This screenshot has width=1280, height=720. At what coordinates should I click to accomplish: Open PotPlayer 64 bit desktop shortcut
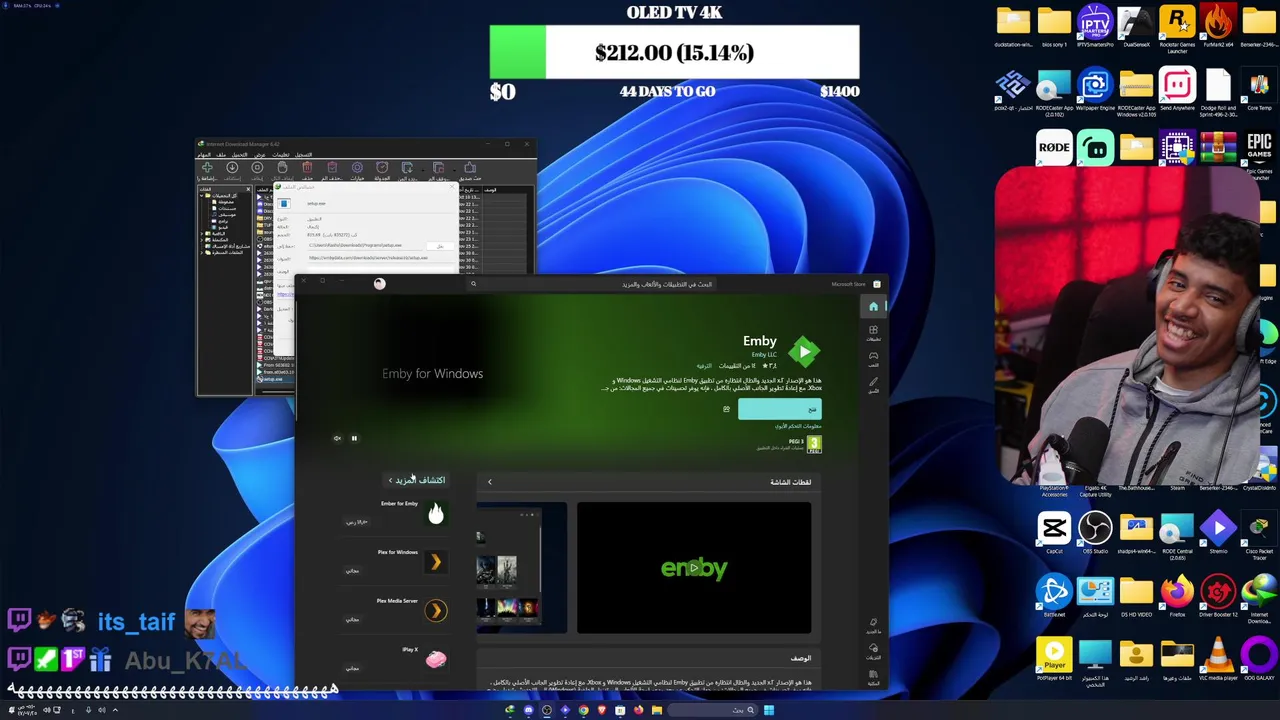click(1054, 659)
